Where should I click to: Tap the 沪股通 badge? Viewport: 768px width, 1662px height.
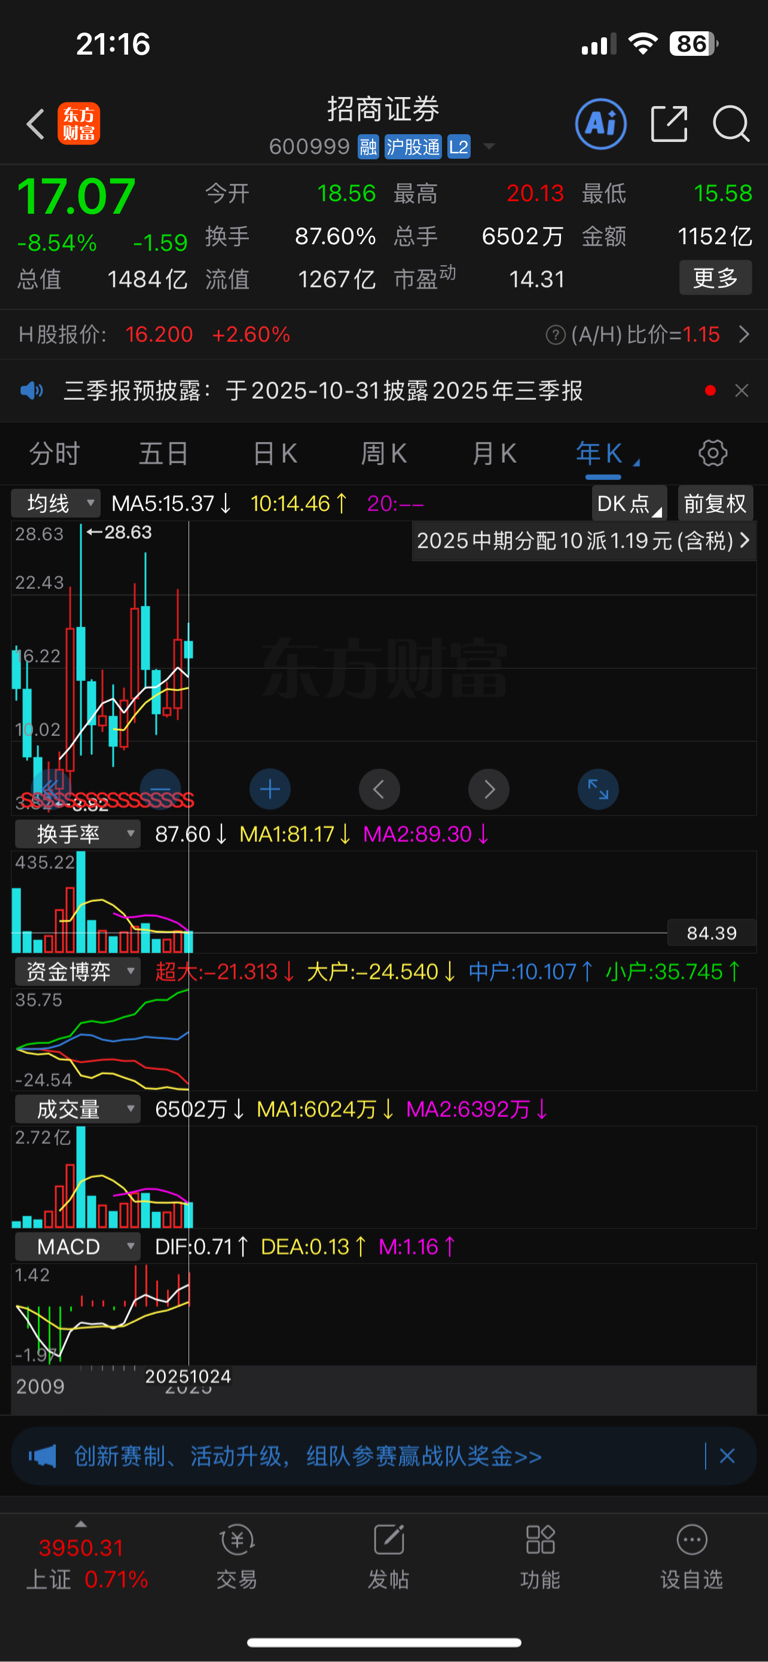pos(413,147)
